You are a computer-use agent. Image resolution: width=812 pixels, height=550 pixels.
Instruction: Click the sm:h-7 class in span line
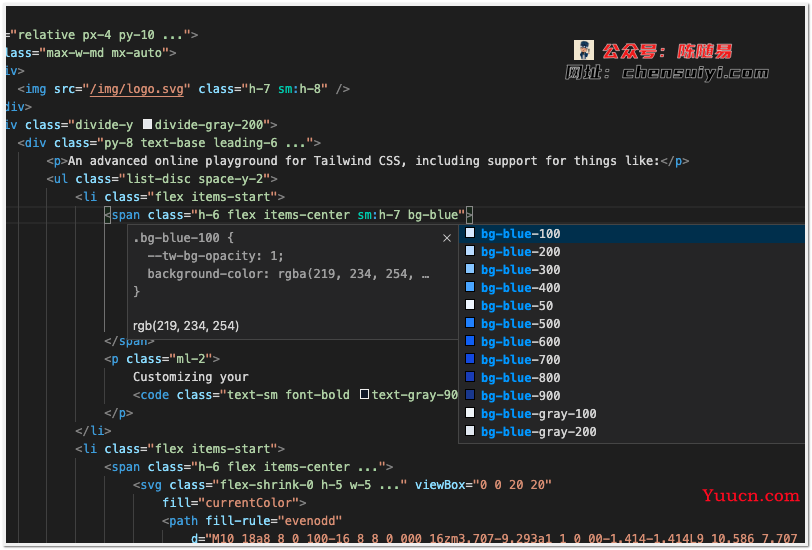click(x=379, y=215)
